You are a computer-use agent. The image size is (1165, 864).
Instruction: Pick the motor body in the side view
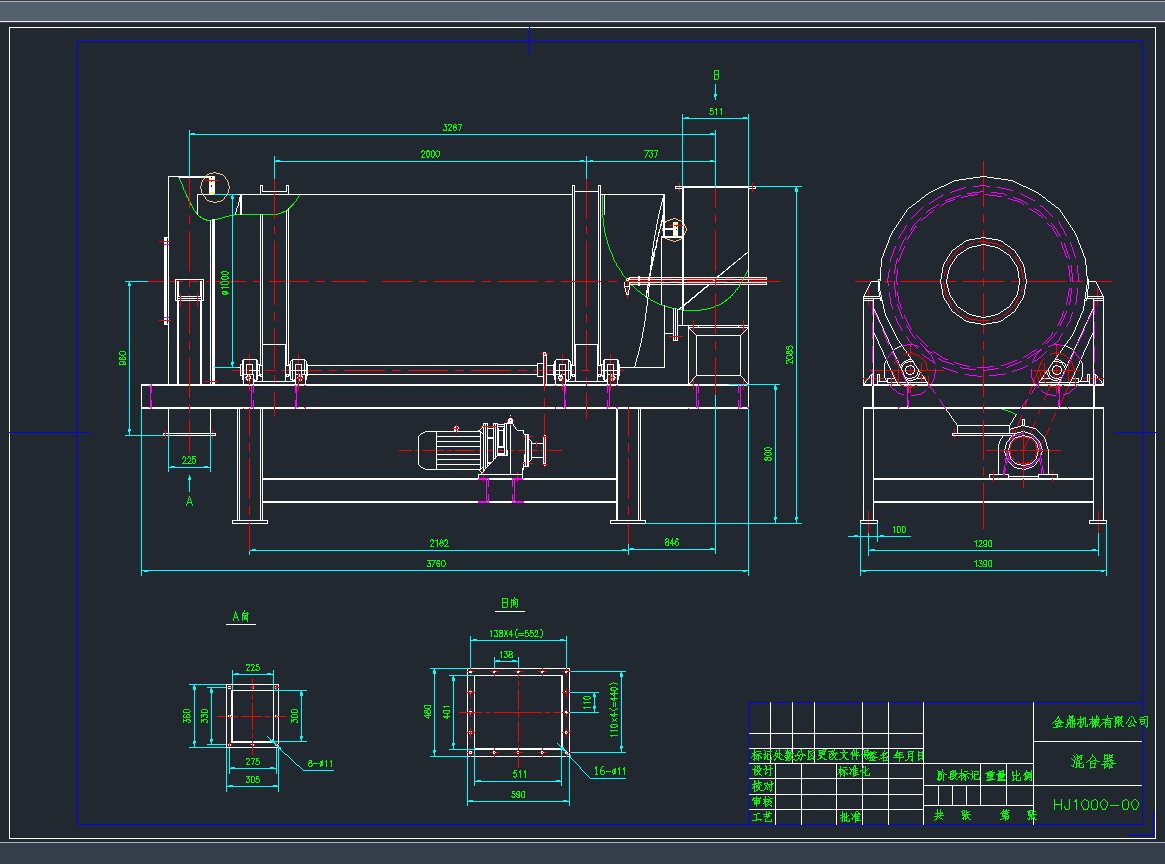pyautogui.click(x=448, y=450)
